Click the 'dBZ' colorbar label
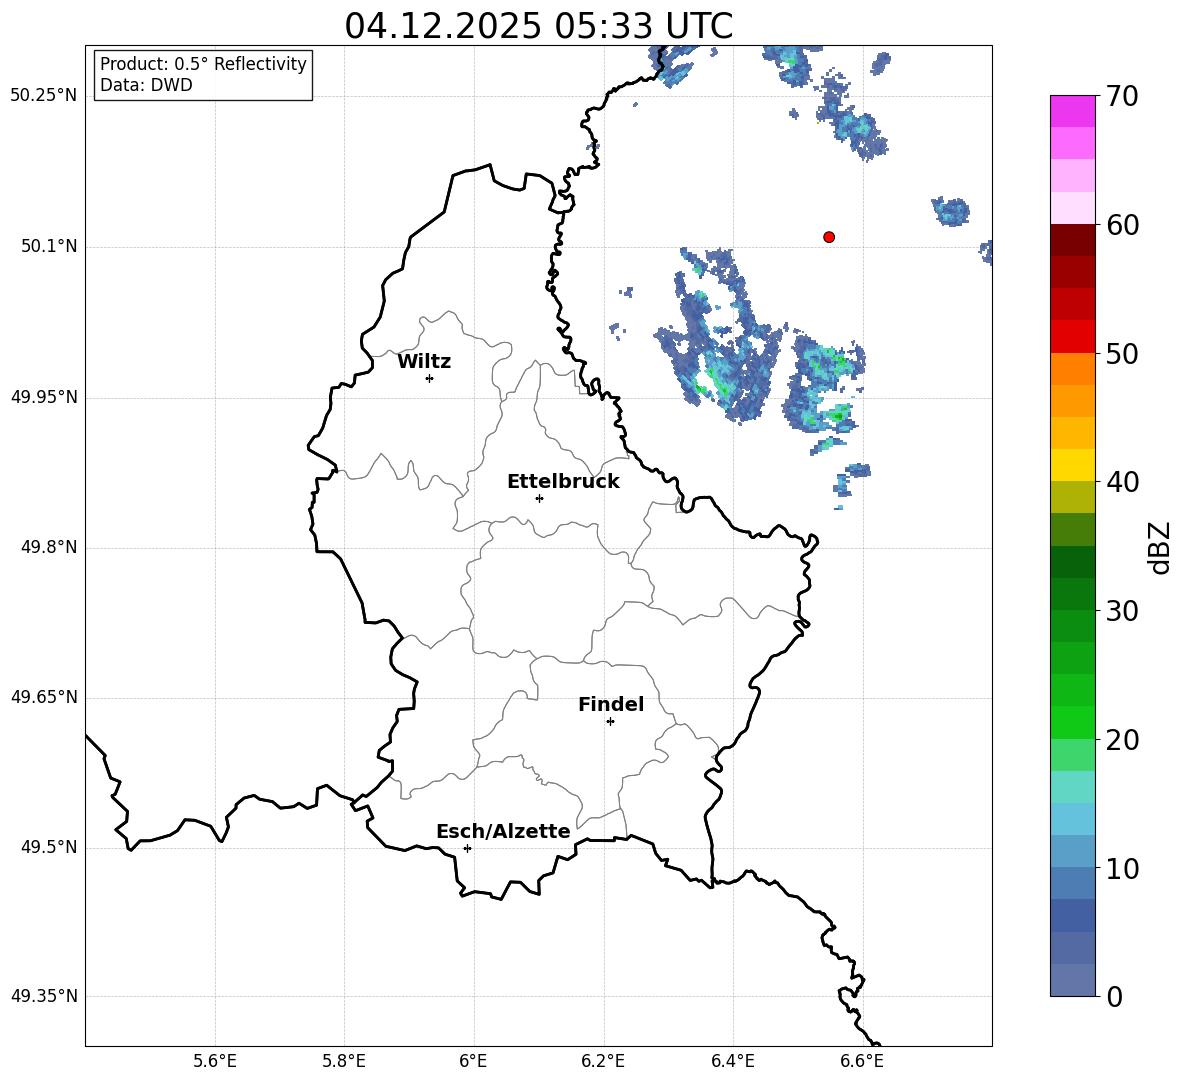The height and width of the screenshot is (1081, 1184). [1158, 547]
